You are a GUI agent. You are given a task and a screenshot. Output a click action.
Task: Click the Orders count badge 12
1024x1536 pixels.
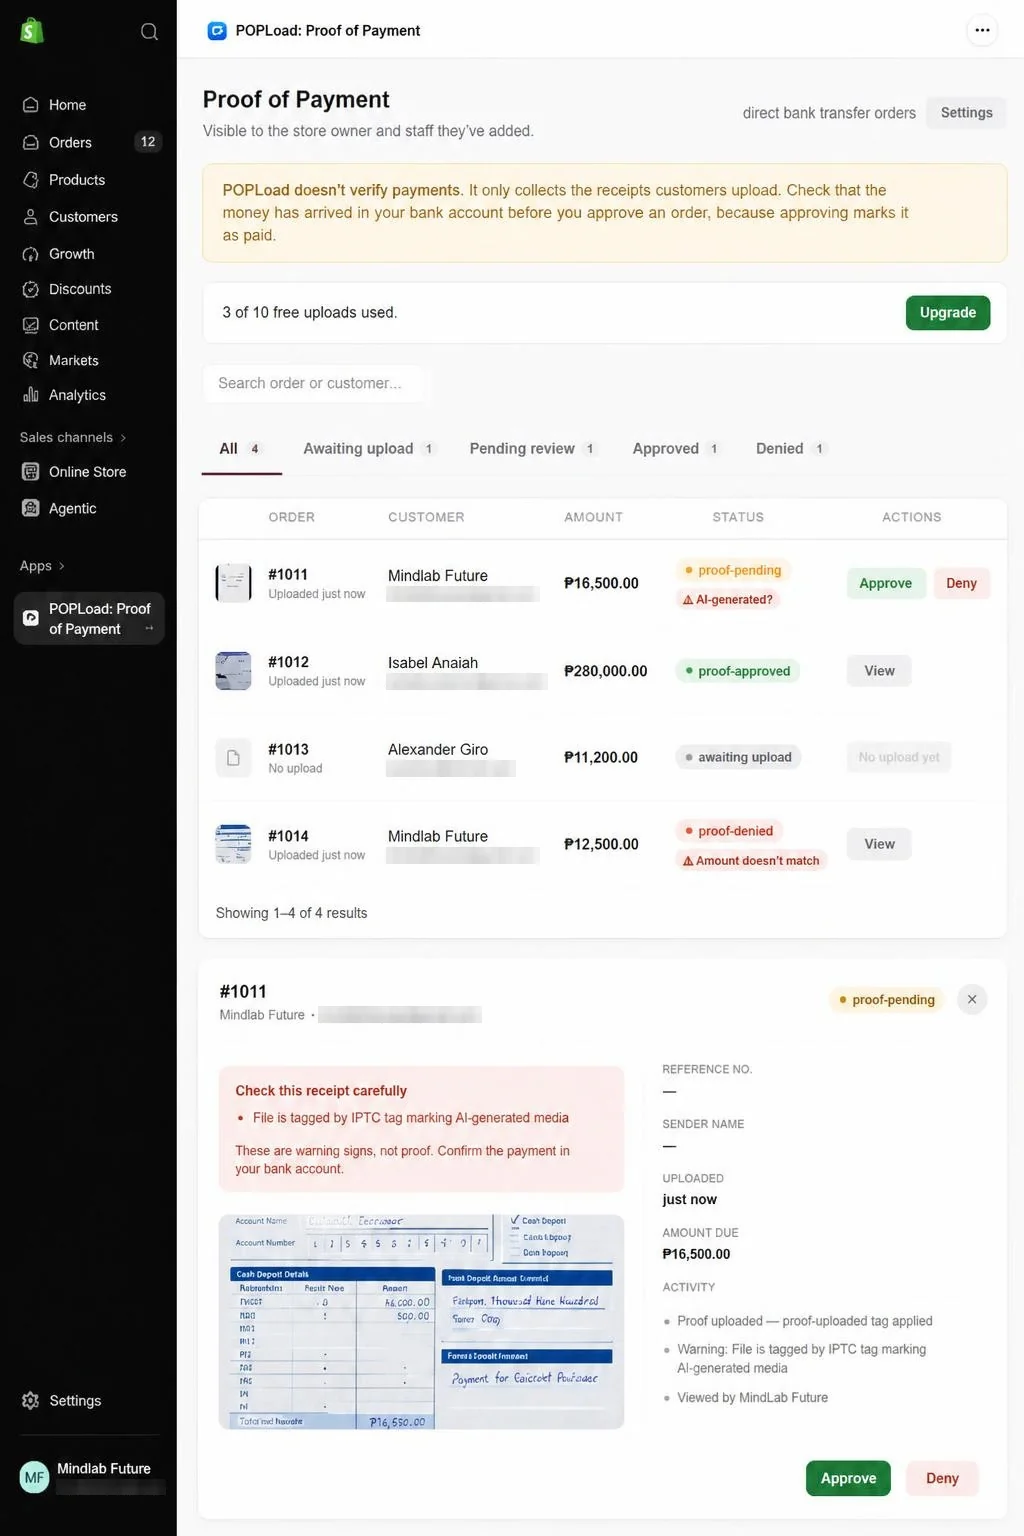tap(148, 142)
